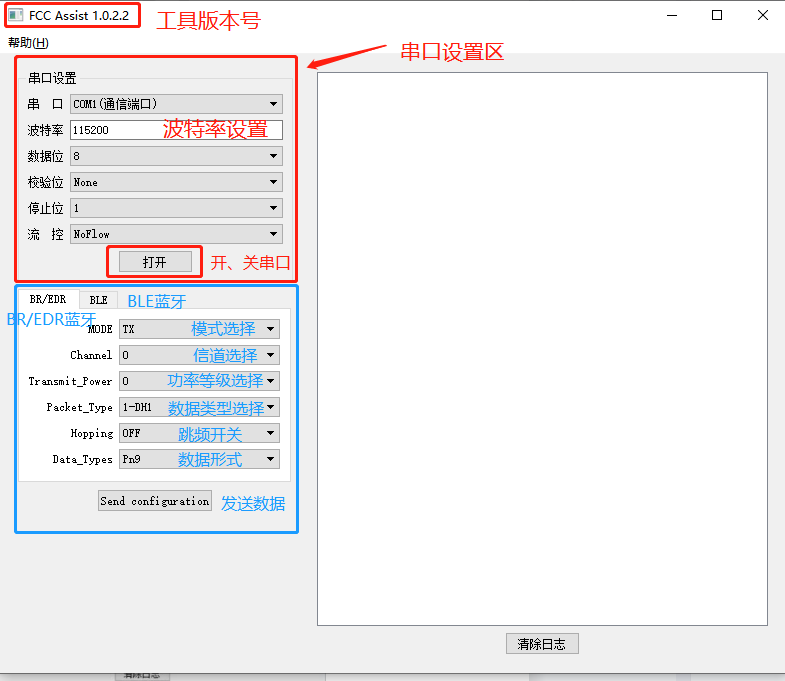The width and height of the screenshot is (785, 681).
Task: Maximize the FCC Assist window
Action: 717,16
